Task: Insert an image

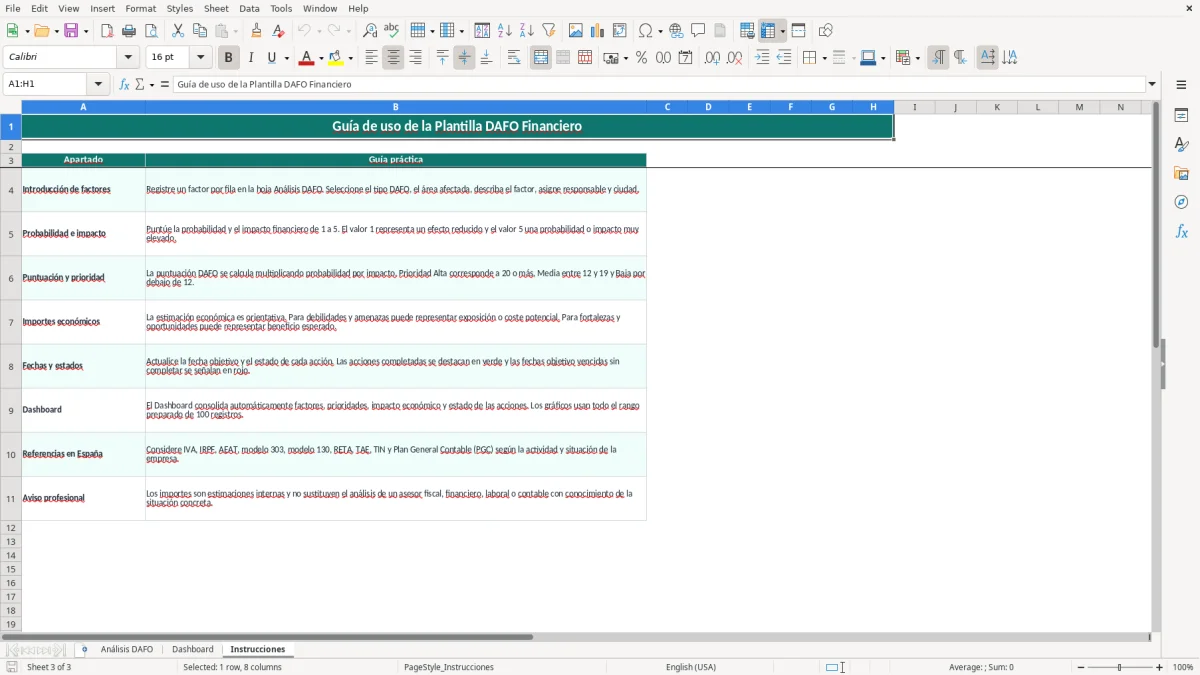Action: point(576,31)
